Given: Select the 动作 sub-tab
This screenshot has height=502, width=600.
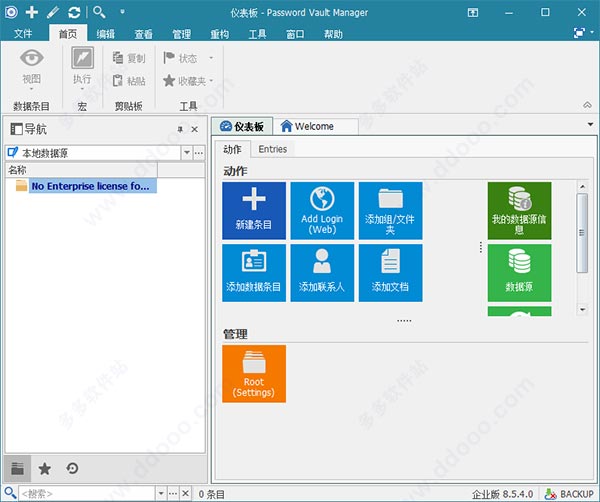Looking at the screenshot, I should click(x=232, y=149).
